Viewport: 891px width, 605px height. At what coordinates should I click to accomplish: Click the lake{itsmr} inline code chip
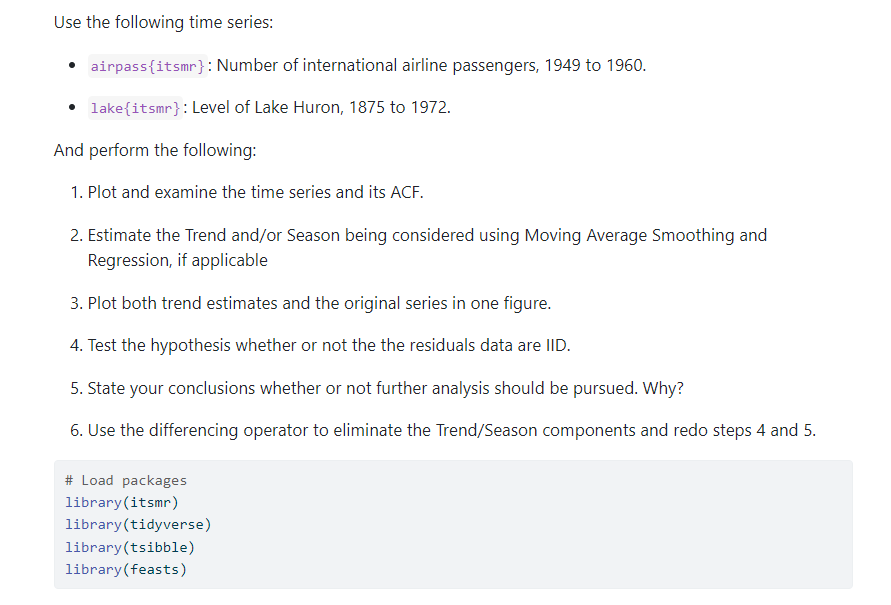tap(135, 108)
